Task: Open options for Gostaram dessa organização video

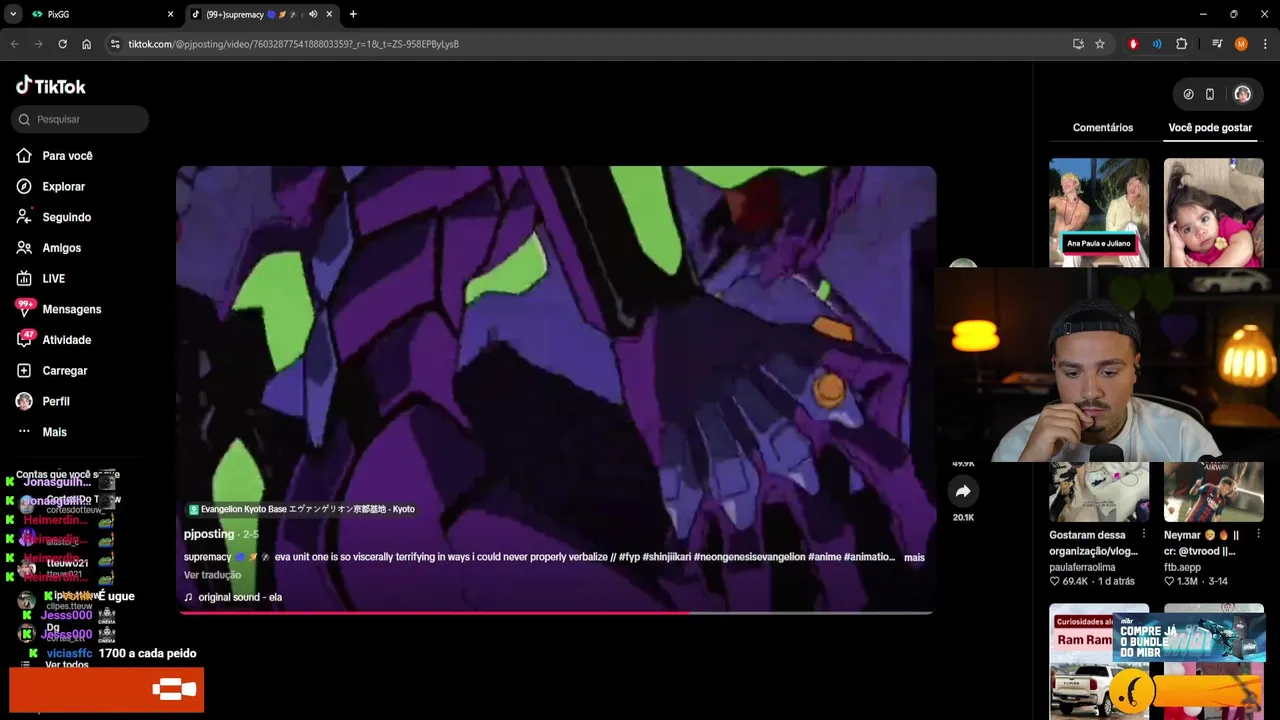Action: [1144, 535]
